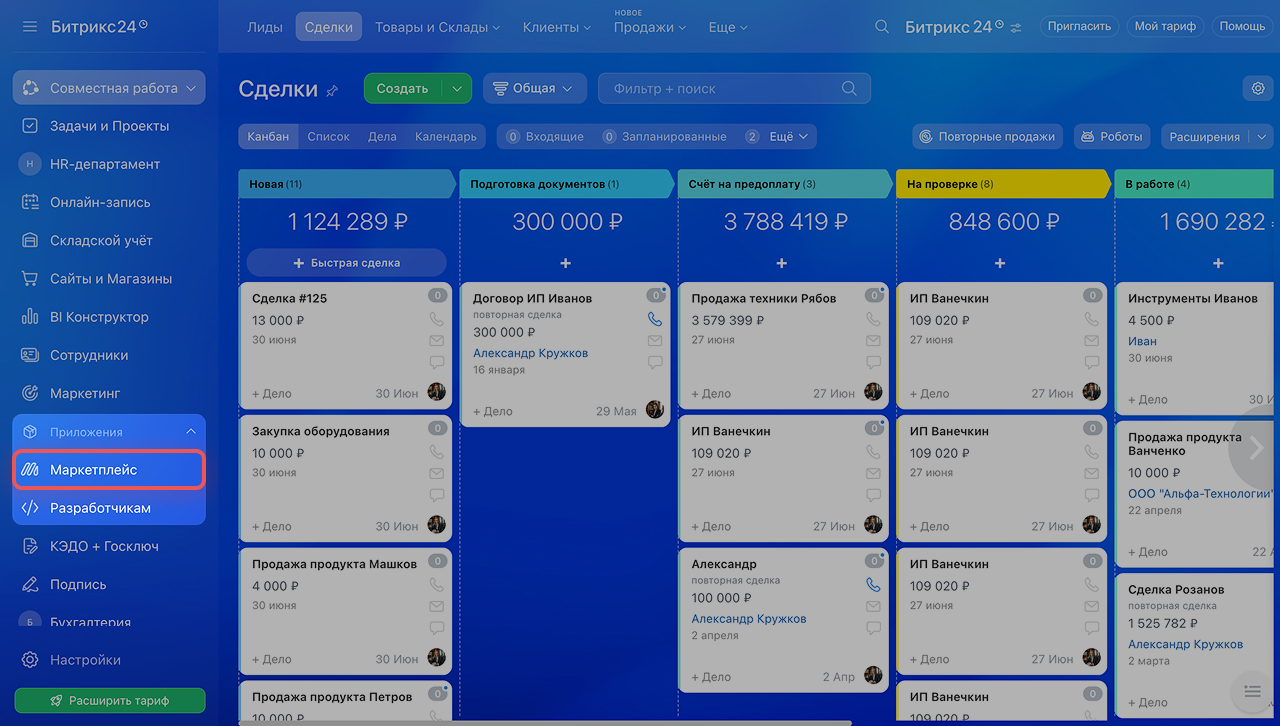Image resolution: width=1280 pixels, height=726 pixels.
Task: Switch to Дела view
Action: tap(382, 137)
